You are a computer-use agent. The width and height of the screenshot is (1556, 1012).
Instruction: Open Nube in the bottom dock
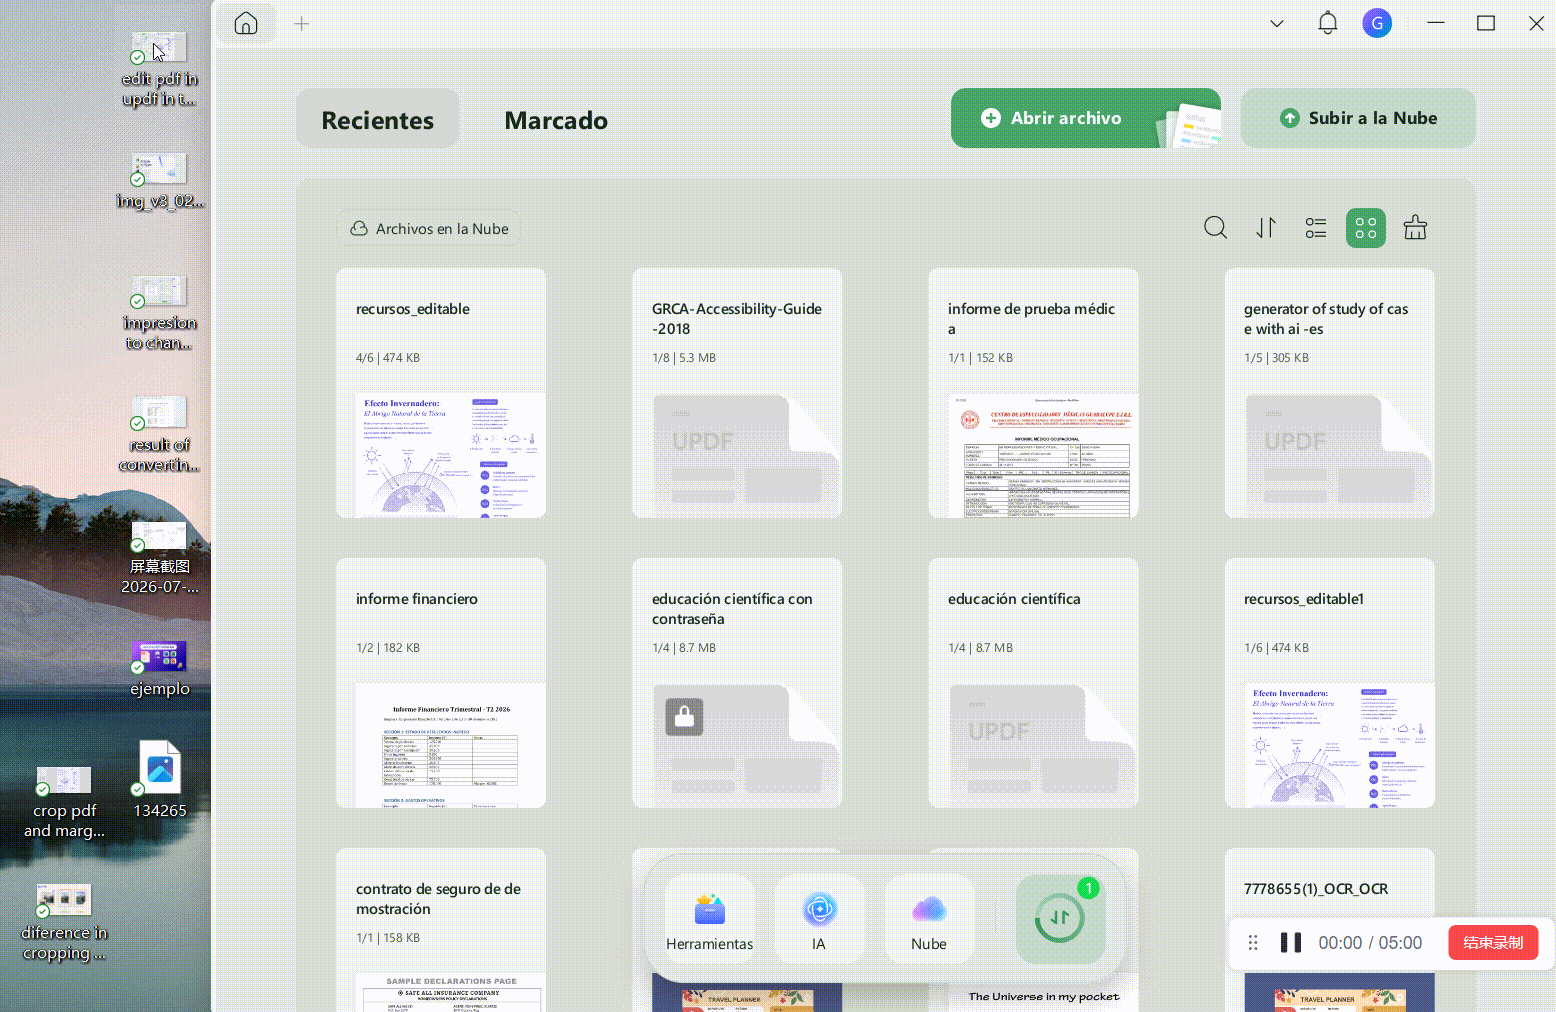pyautogui.click(x=929, y=920)
